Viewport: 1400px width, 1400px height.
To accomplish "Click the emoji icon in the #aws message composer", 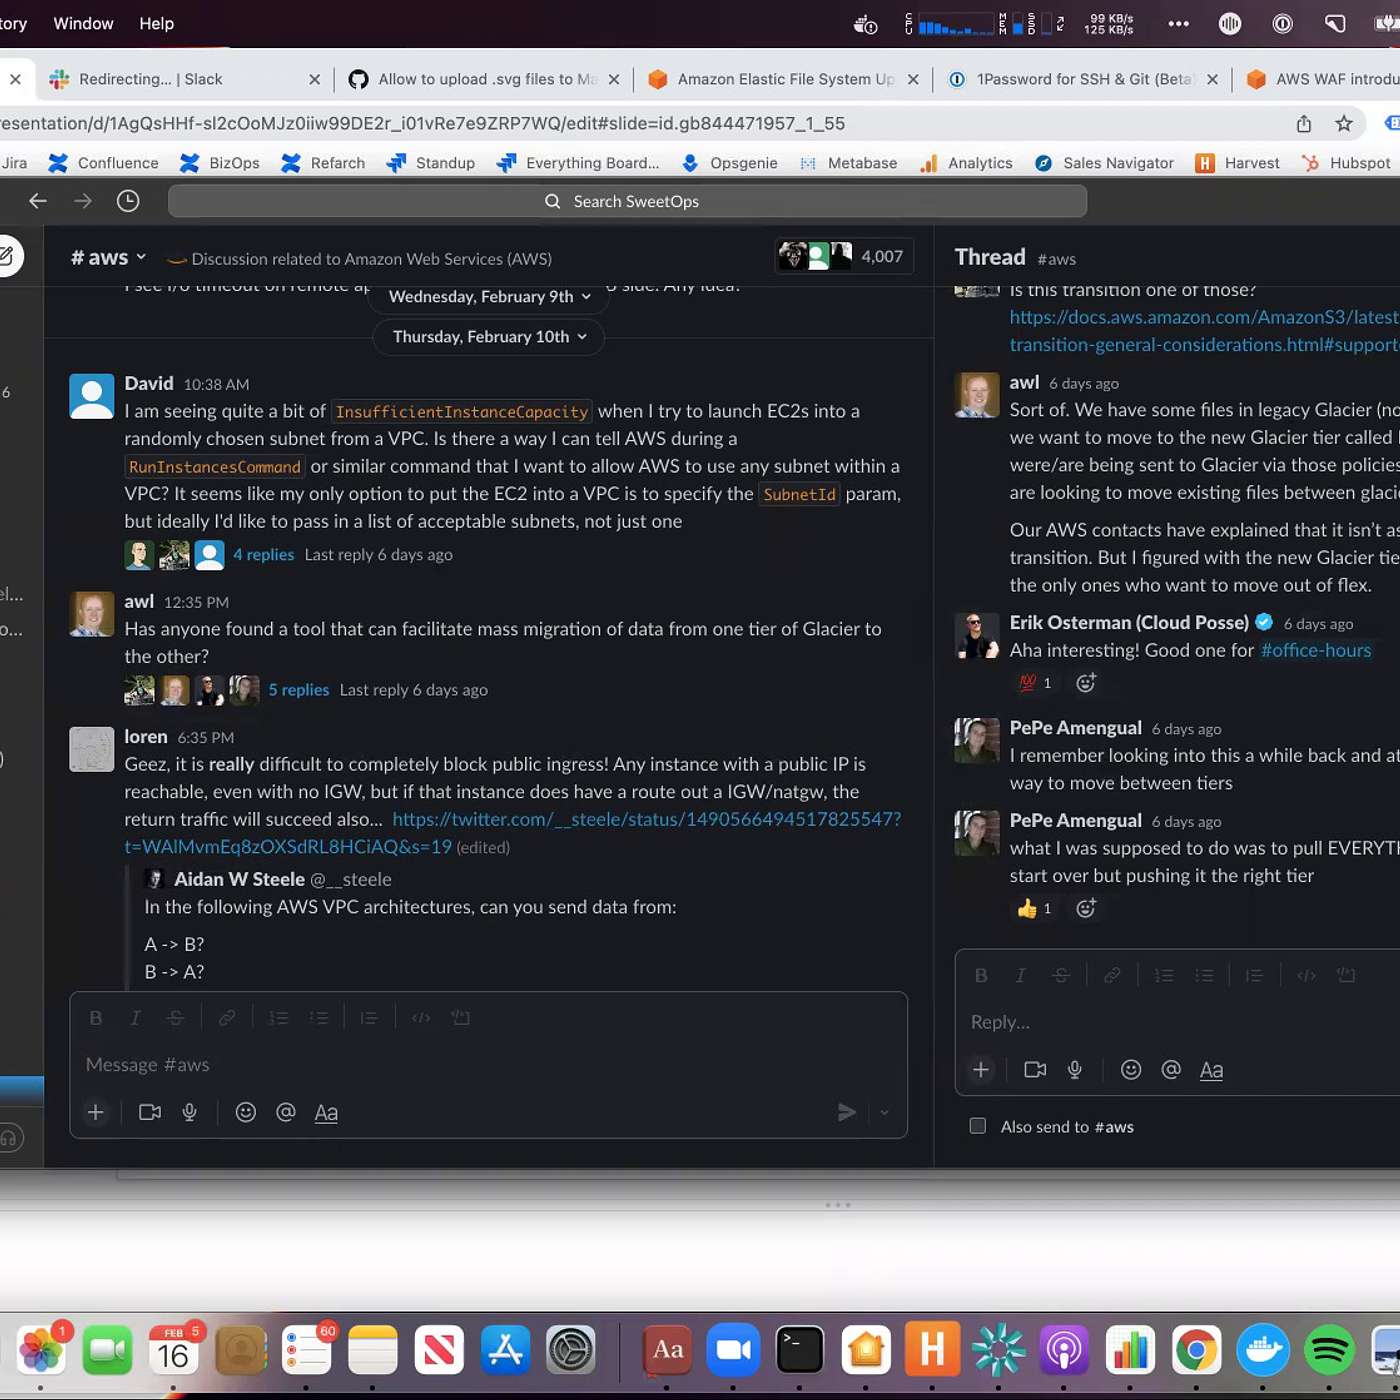I will (246, 1112).
